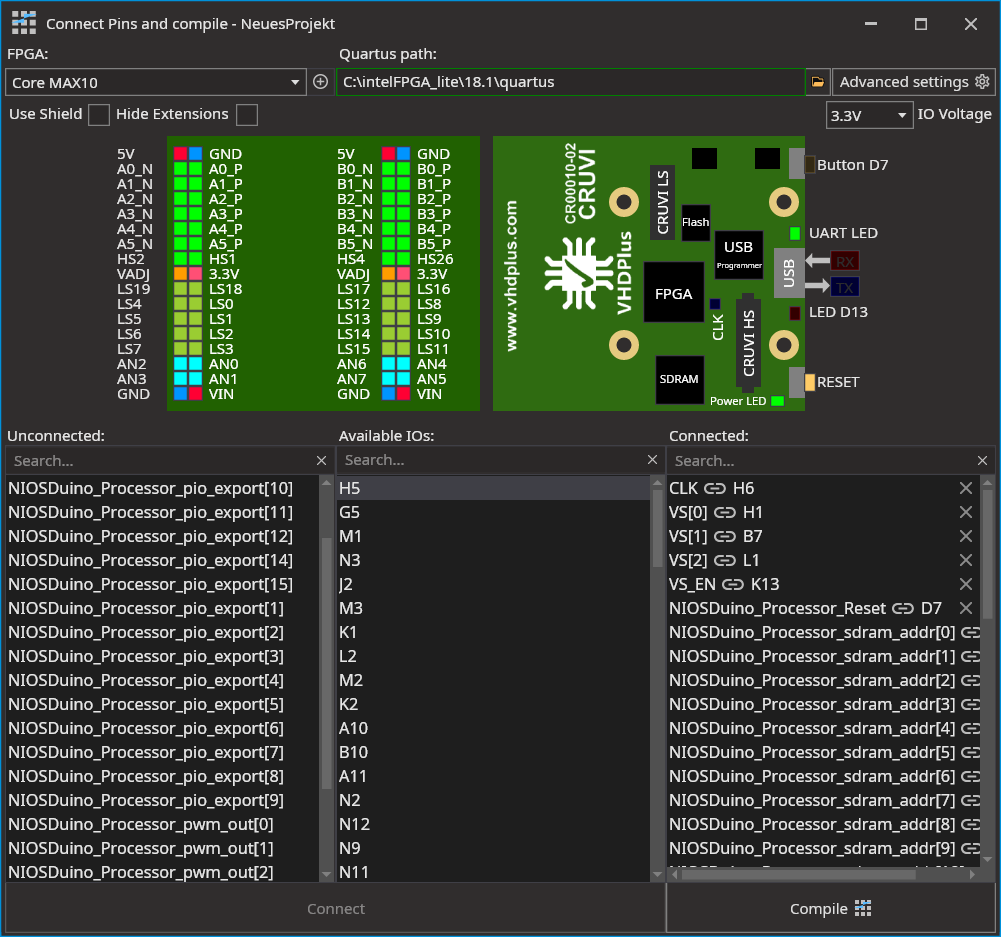Click the FPGA chip on board image

(674, 294)
